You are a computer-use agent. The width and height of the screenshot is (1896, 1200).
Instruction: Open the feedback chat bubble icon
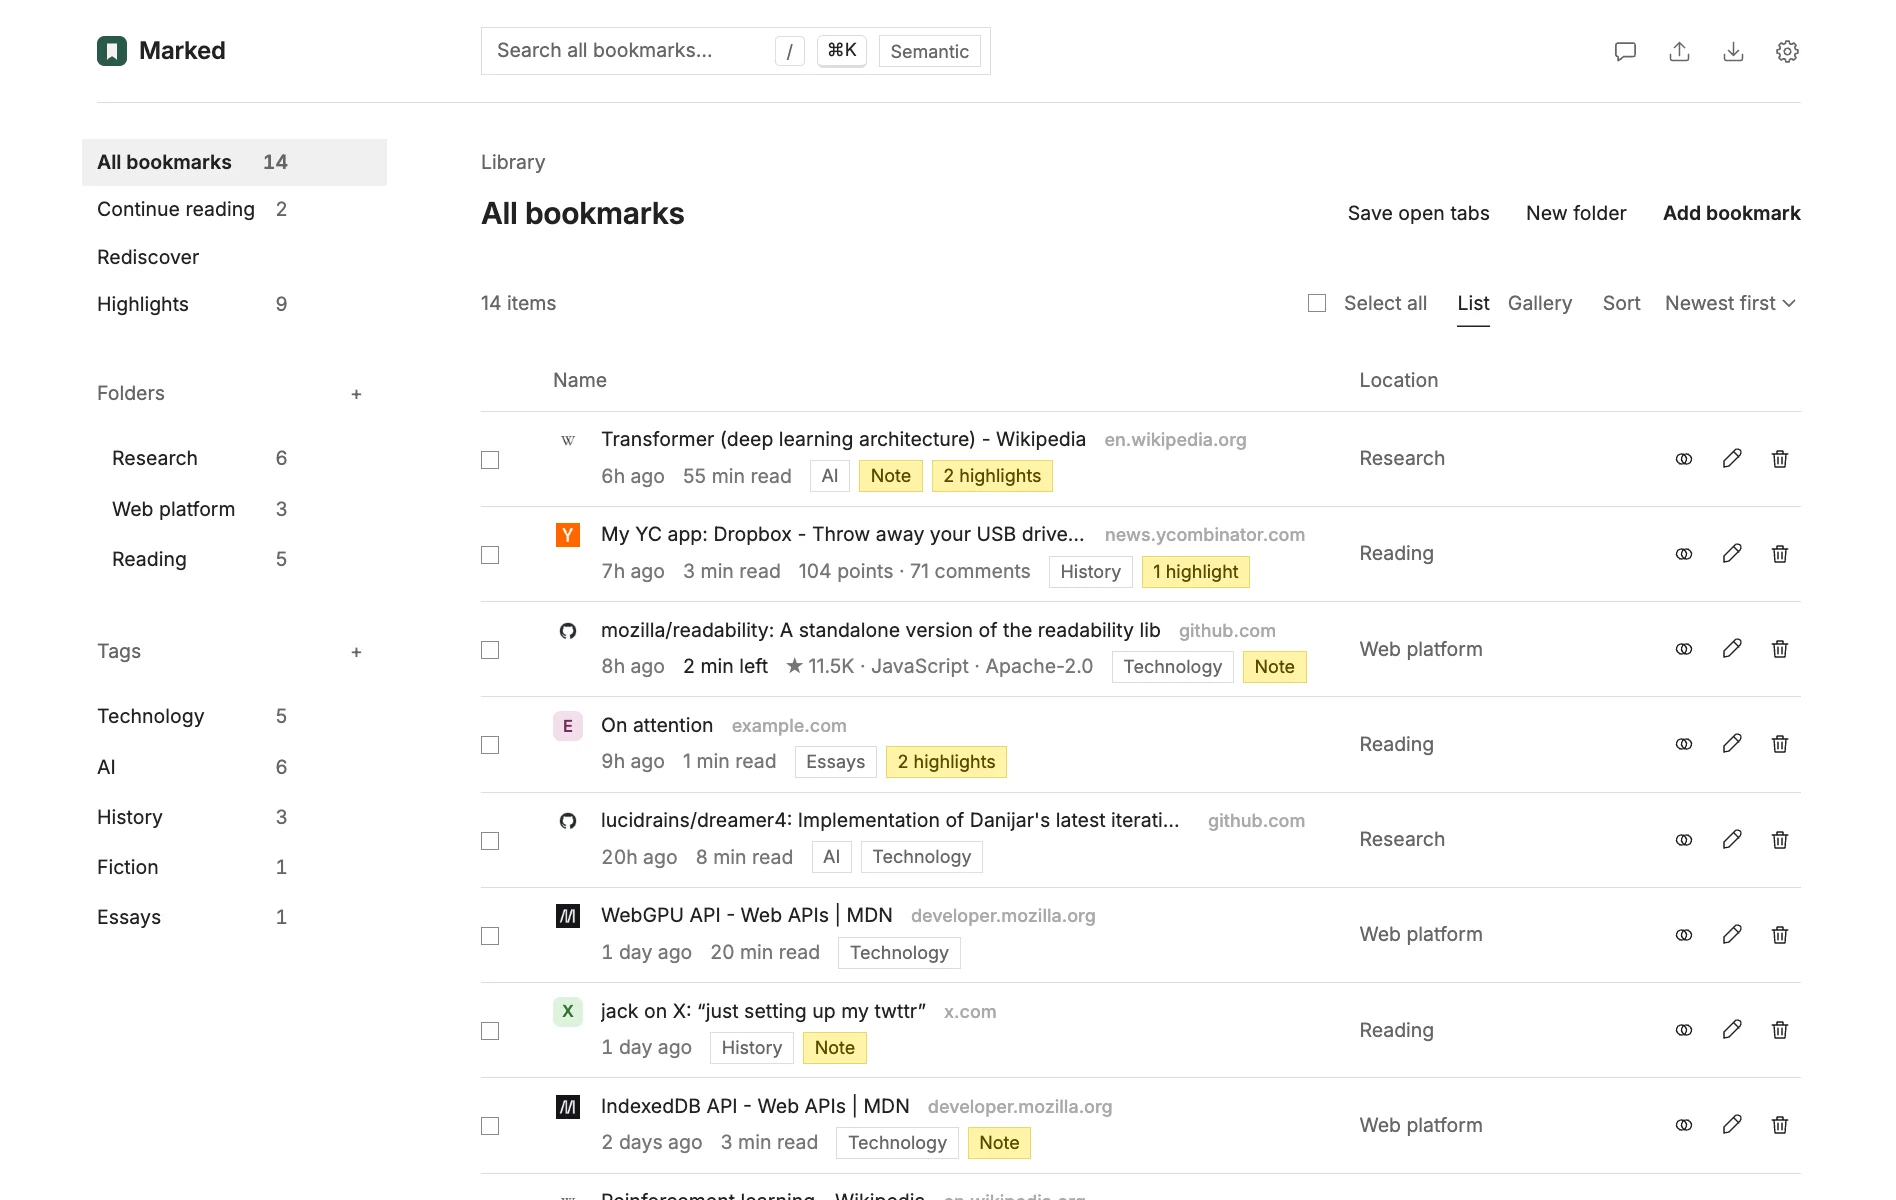[x=1625, y=51]
